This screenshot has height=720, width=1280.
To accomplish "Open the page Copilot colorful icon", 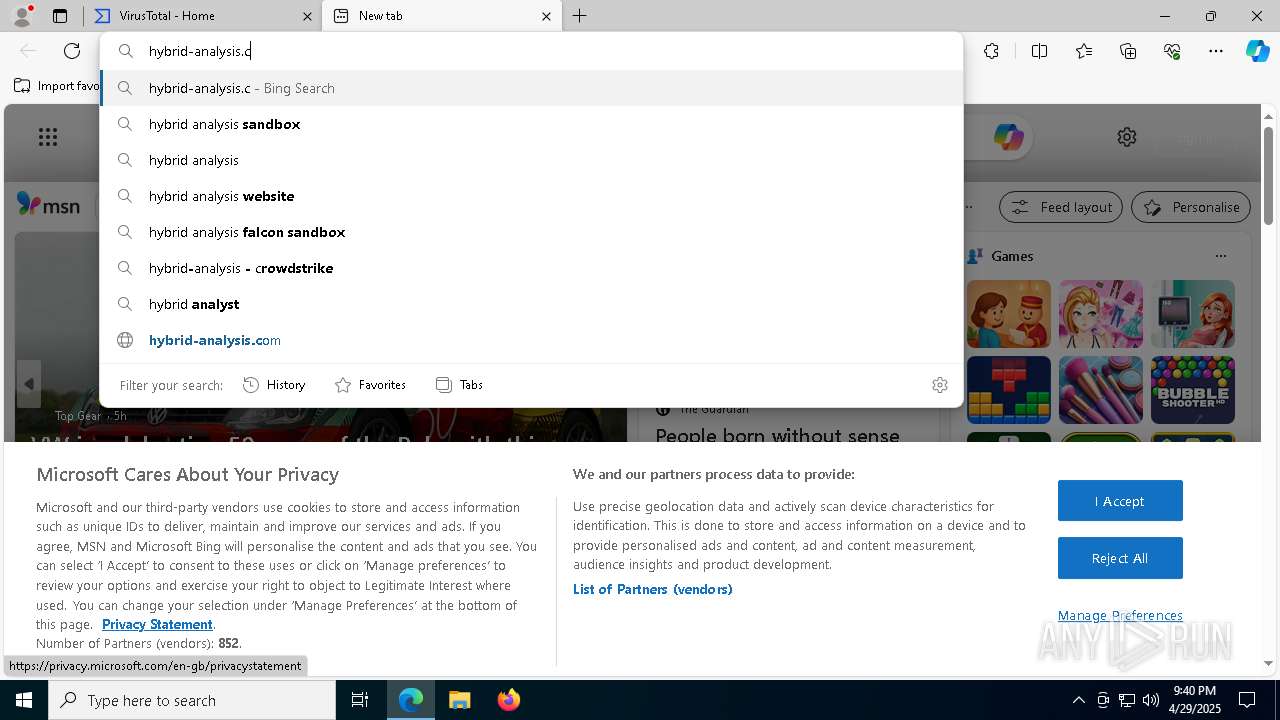I will 1008,137.
